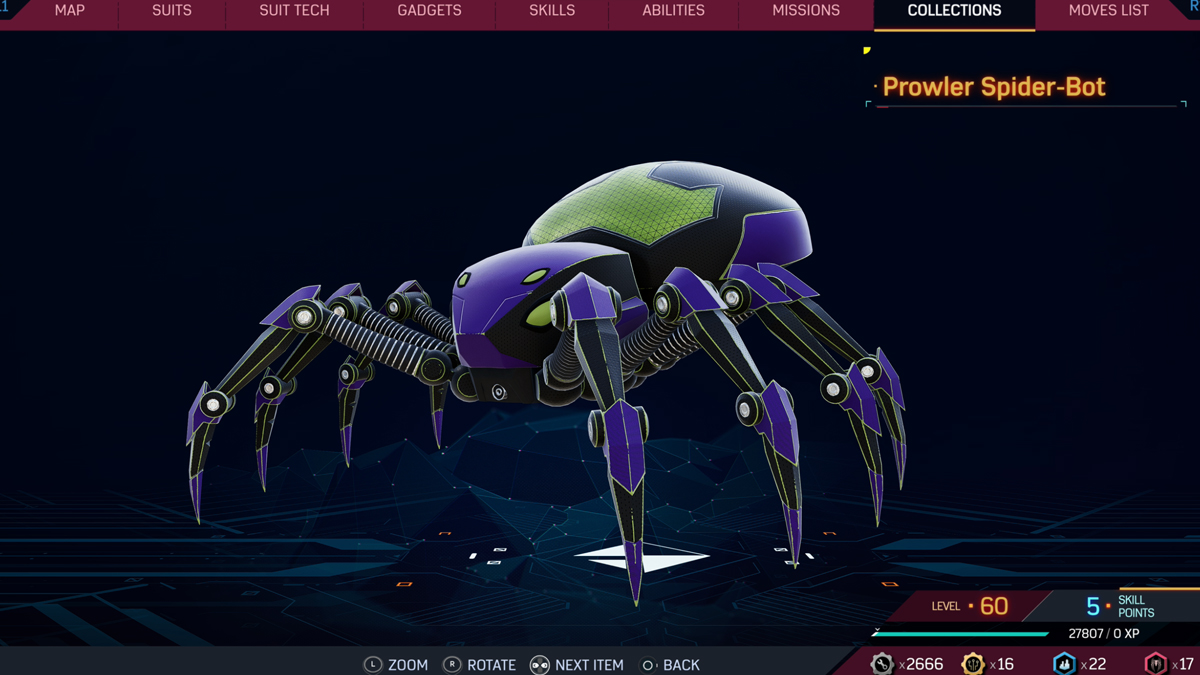Open the Map tab
Image resolution: width=1200 pixels, height=675 pixels.
click(x=69, y=11)
